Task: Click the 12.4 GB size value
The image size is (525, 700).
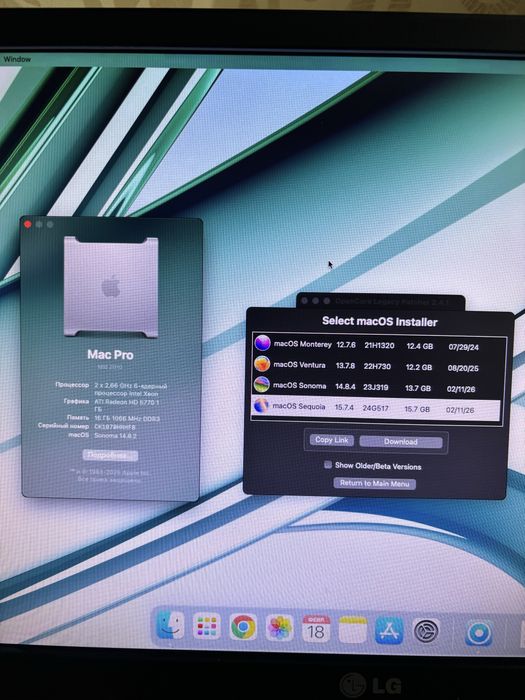Action: [x=420, y=346]
